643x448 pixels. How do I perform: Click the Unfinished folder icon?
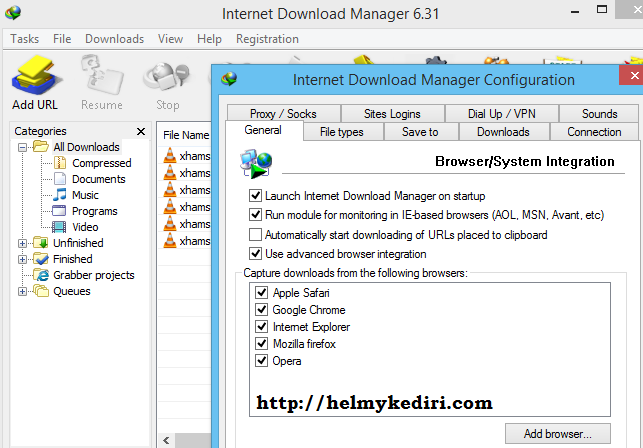[41, 243]
